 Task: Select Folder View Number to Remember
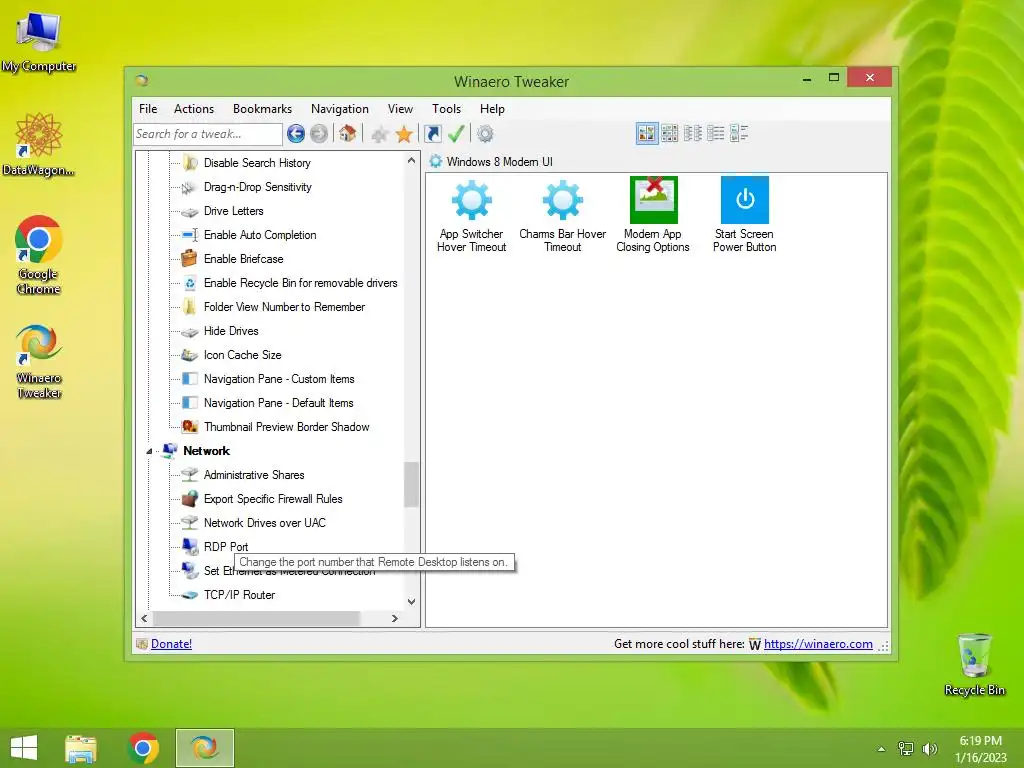point(284,307)
